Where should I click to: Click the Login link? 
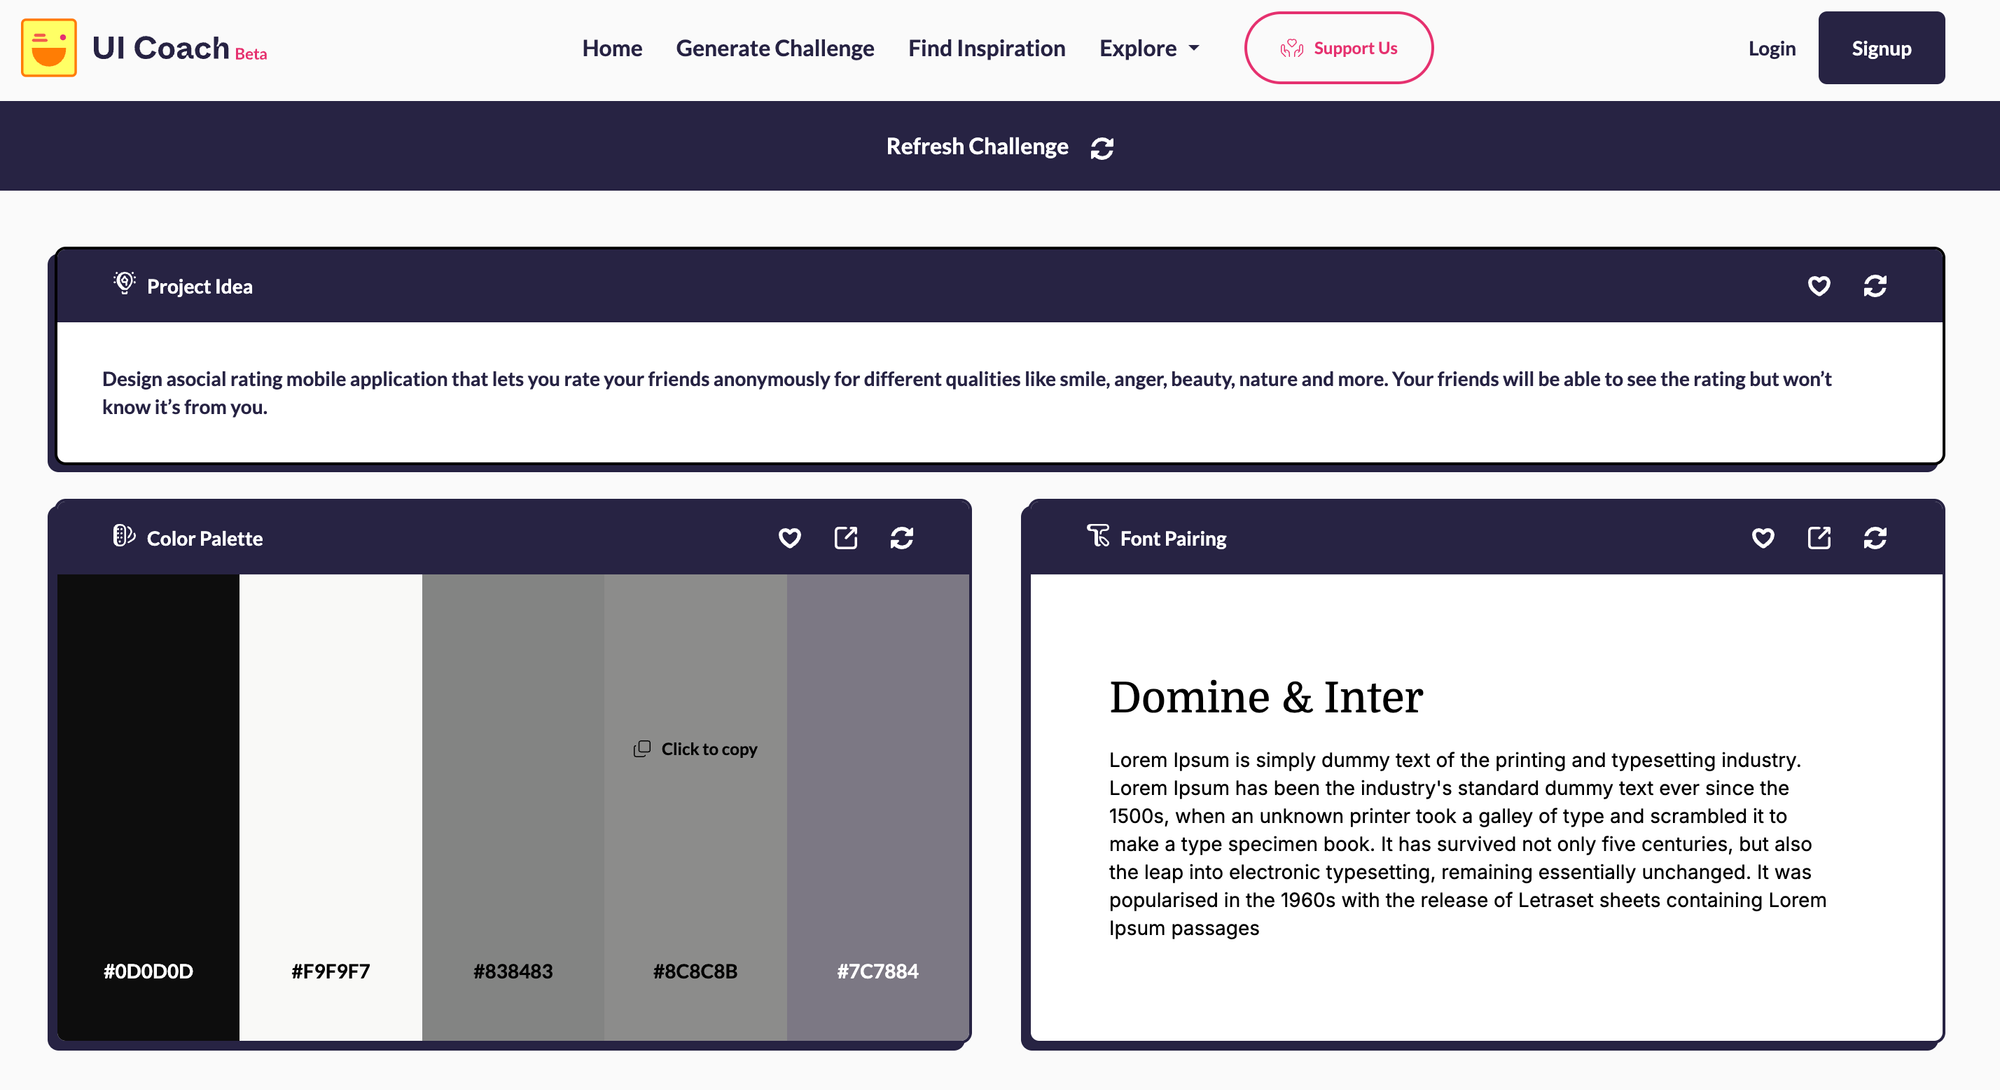[1771, 48]
